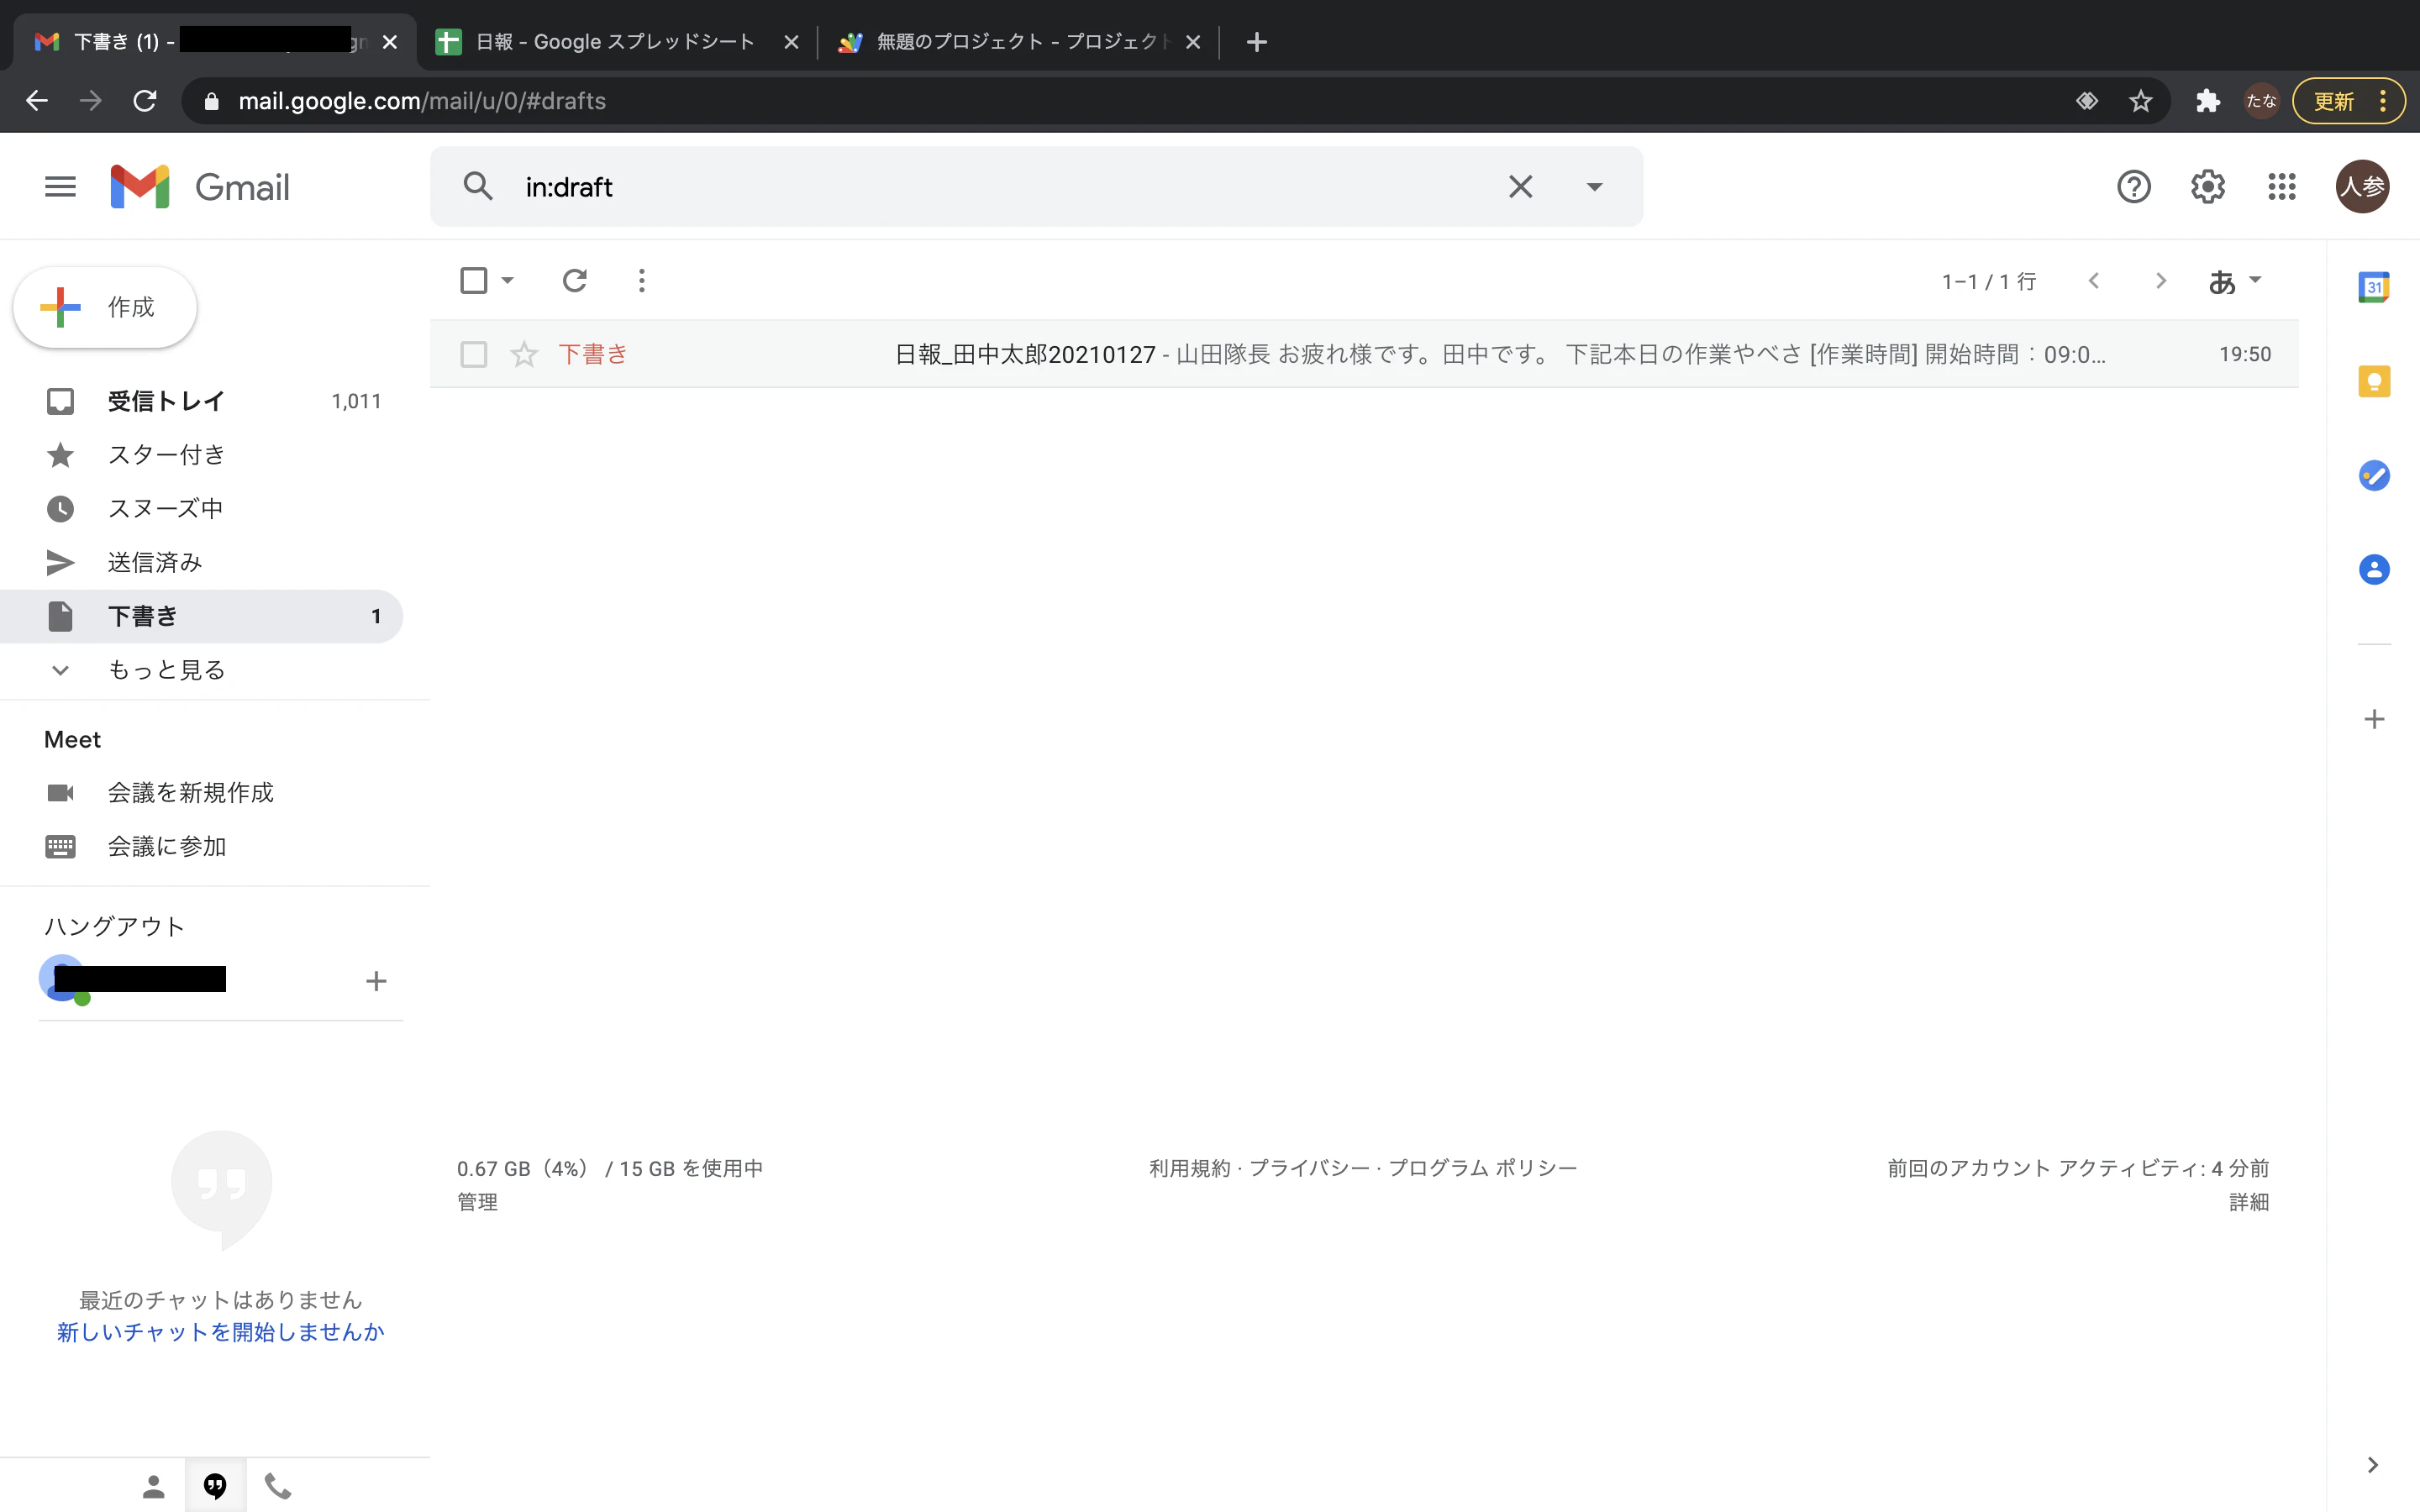
Task: Open the Google apps launcher grid
Action: point(2281,186)
